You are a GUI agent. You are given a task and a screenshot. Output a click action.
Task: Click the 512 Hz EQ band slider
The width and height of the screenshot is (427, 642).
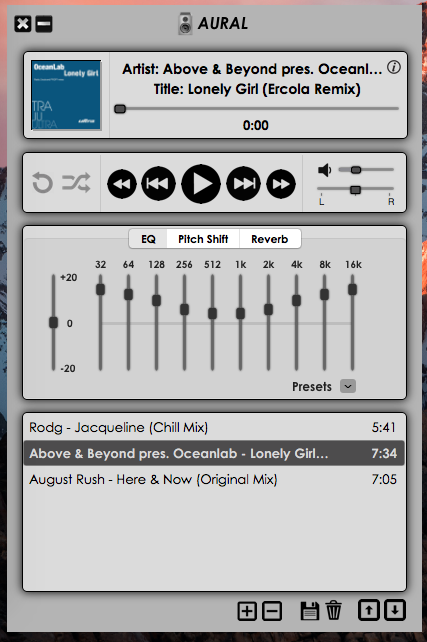[212, 322]
